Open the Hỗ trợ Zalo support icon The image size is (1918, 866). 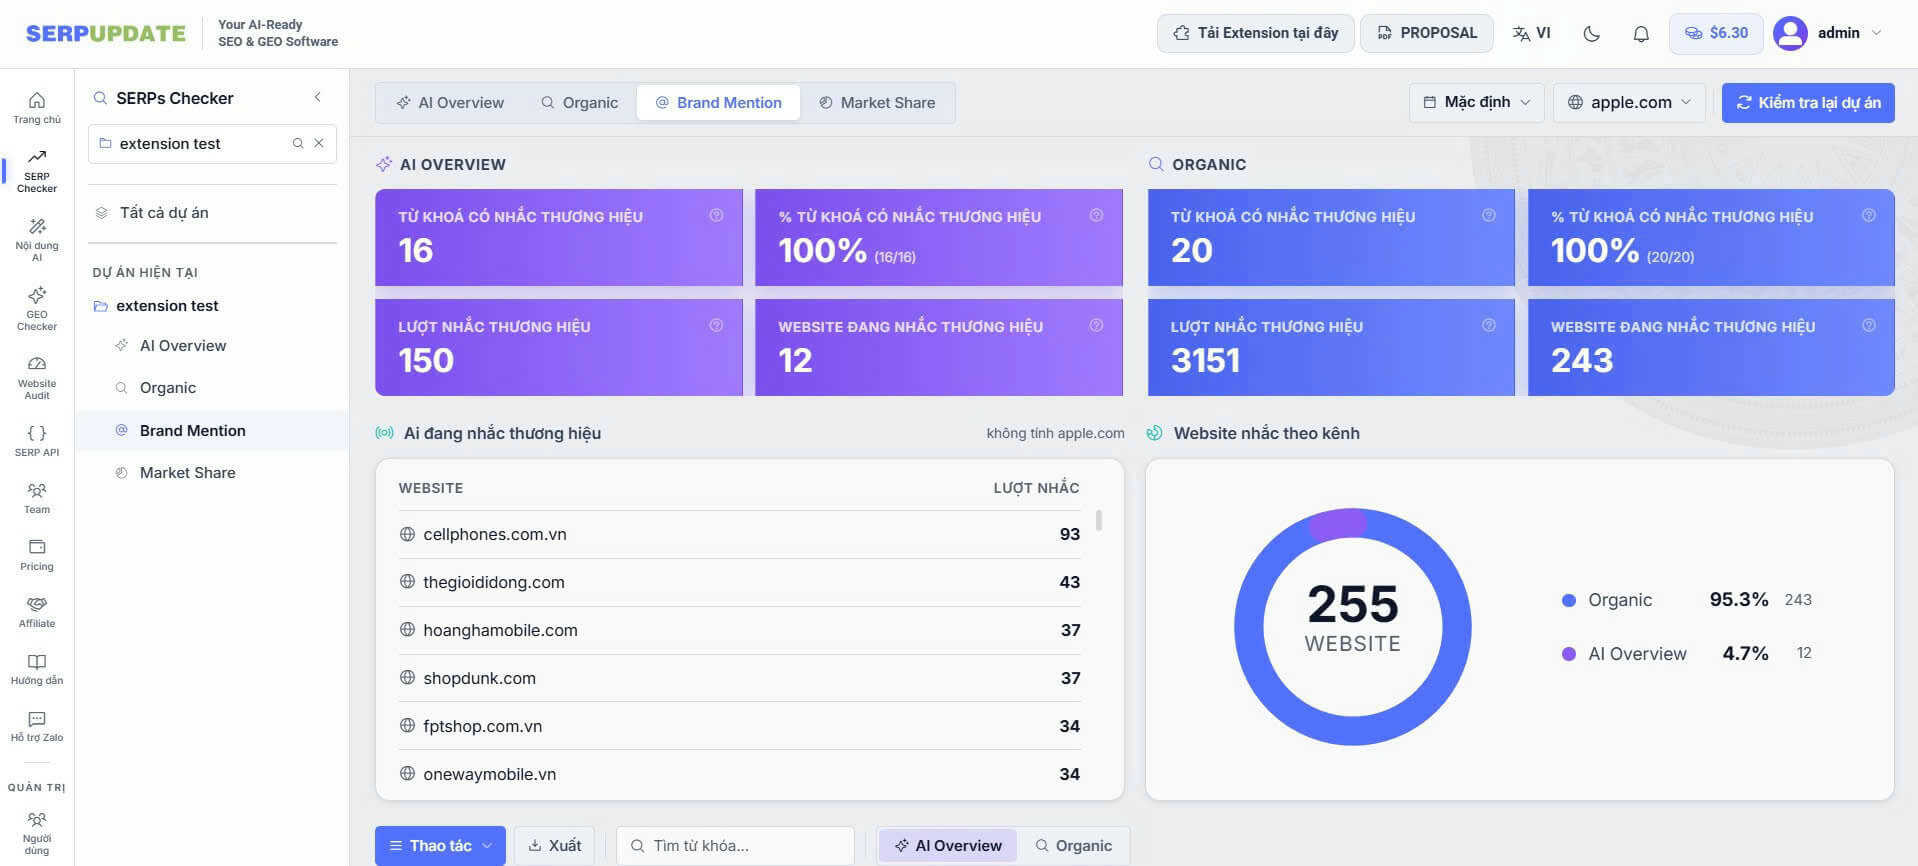pos(37,725)
